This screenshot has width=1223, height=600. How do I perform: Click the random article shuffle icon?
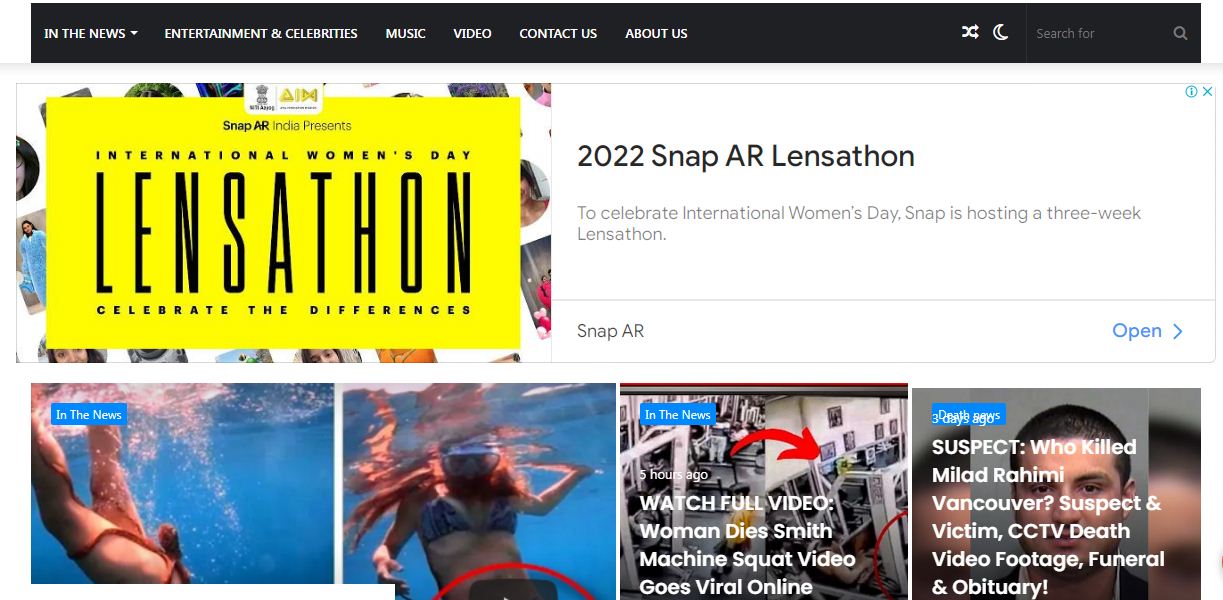click(970, 33)
